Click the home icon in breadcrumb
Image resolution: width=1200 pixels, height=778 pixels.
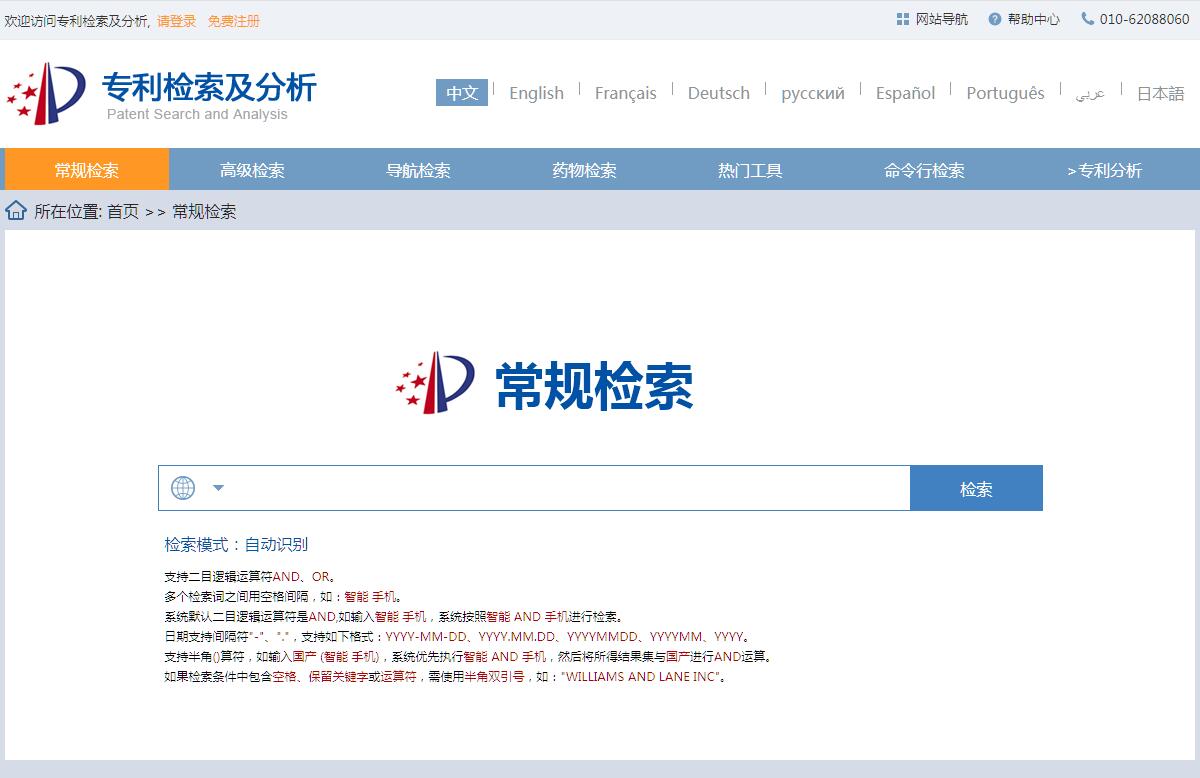16,211
